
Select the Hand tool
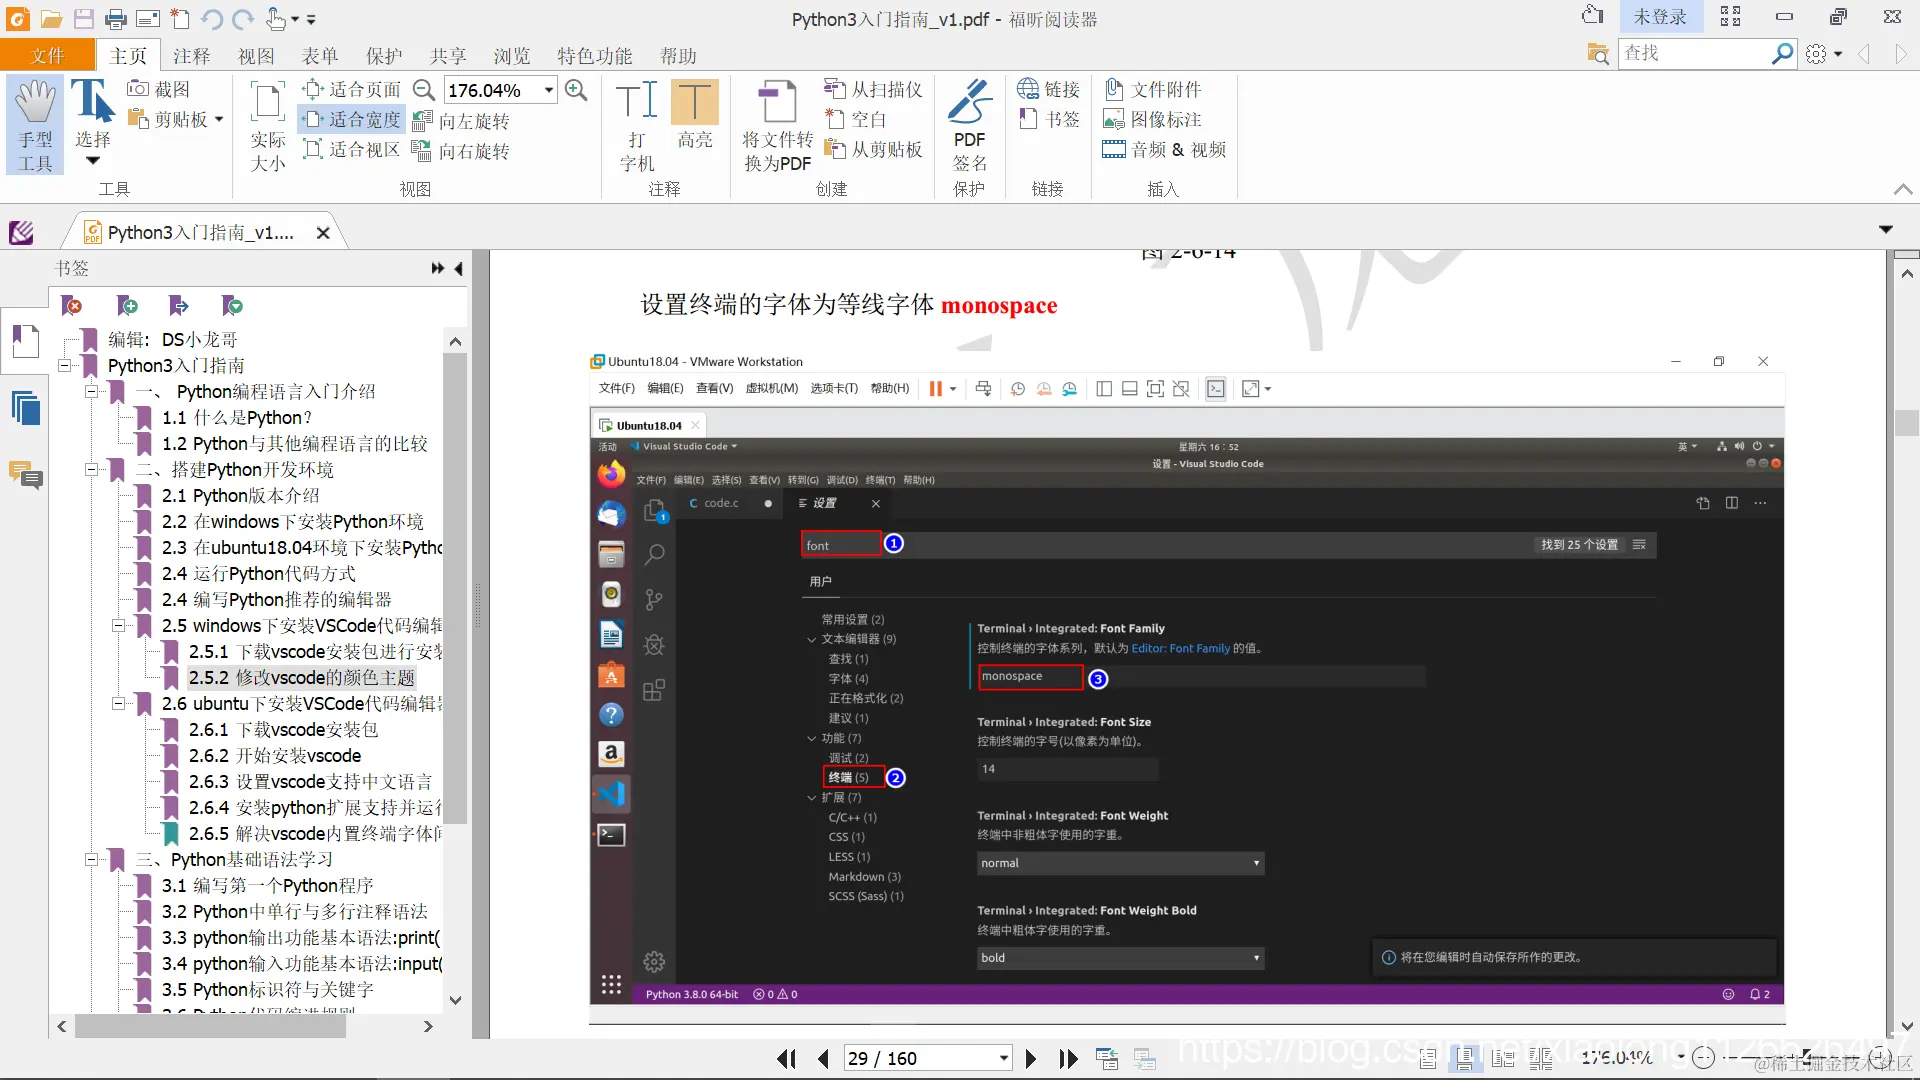(x=36, y=124)
